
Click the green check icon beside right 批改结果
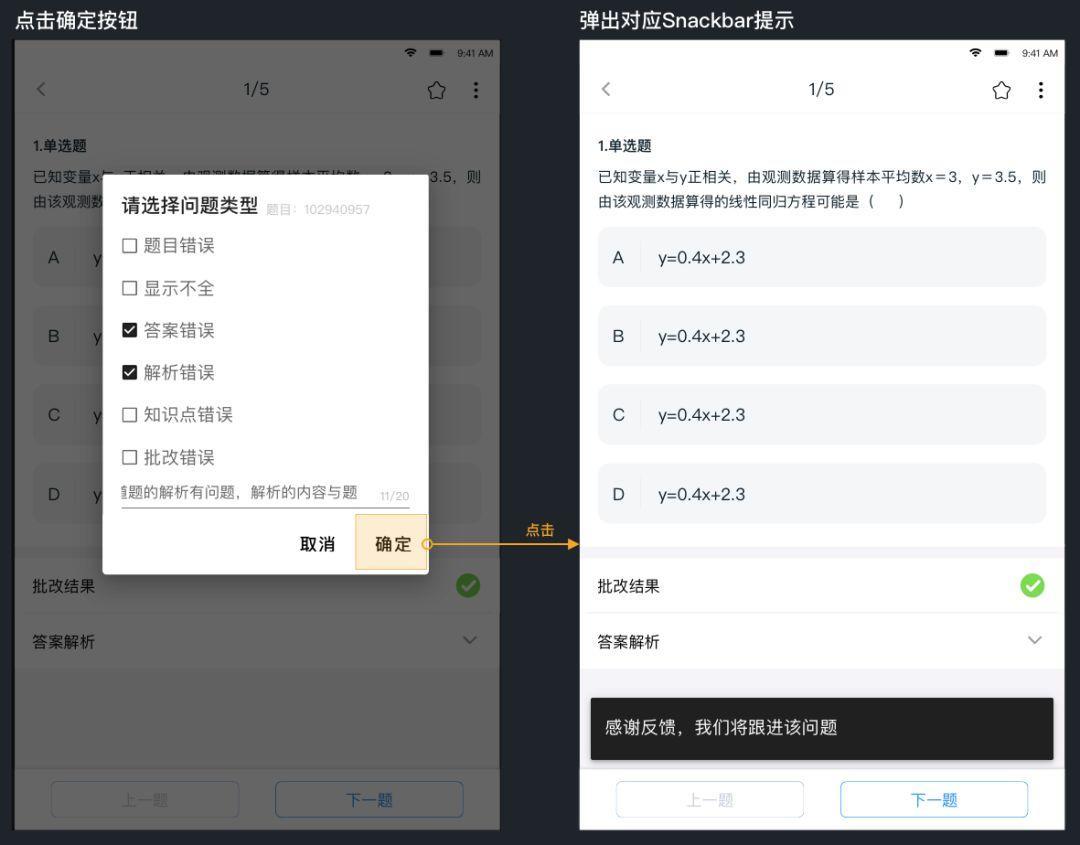point(1032,586)
